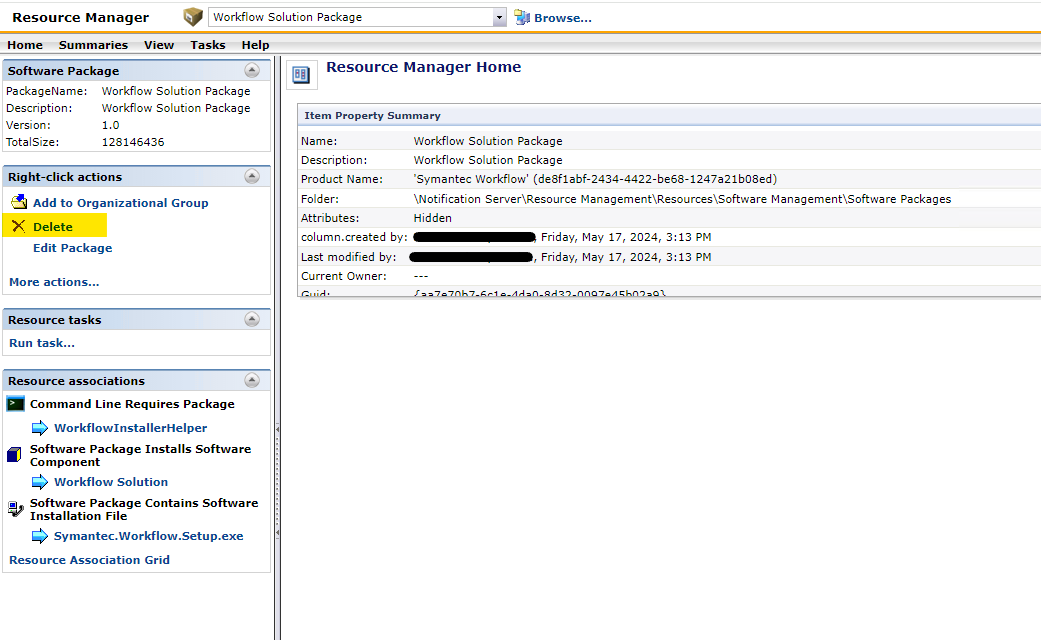Click the Add to Organizational Group icon

pos(18,203)
